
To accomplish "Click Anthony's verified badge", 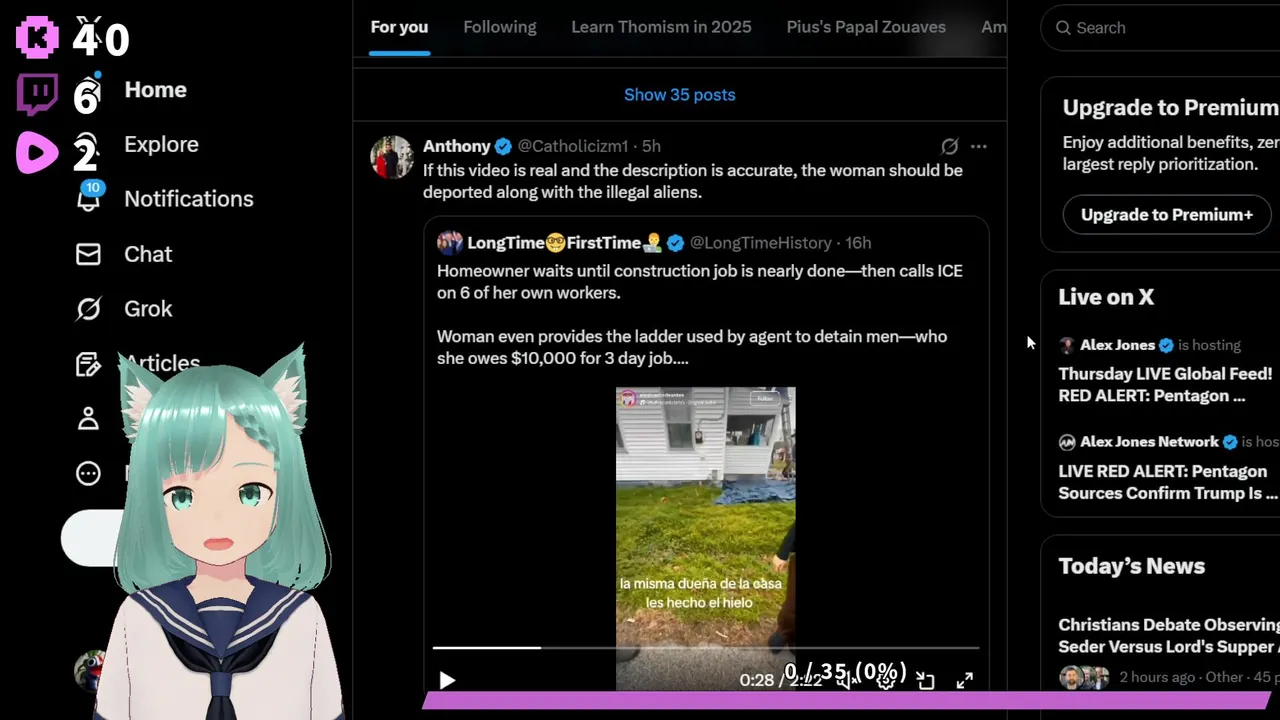I will pyautogui.click(x=503, y=146).
